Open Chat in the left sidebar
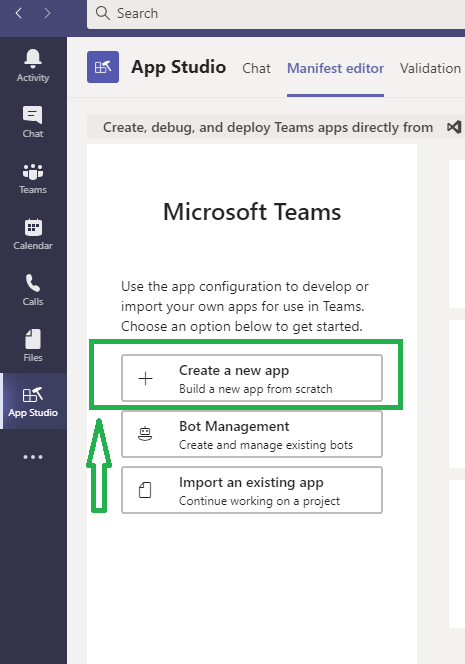This screenshot has width=465, height=664. click(33, 122)
